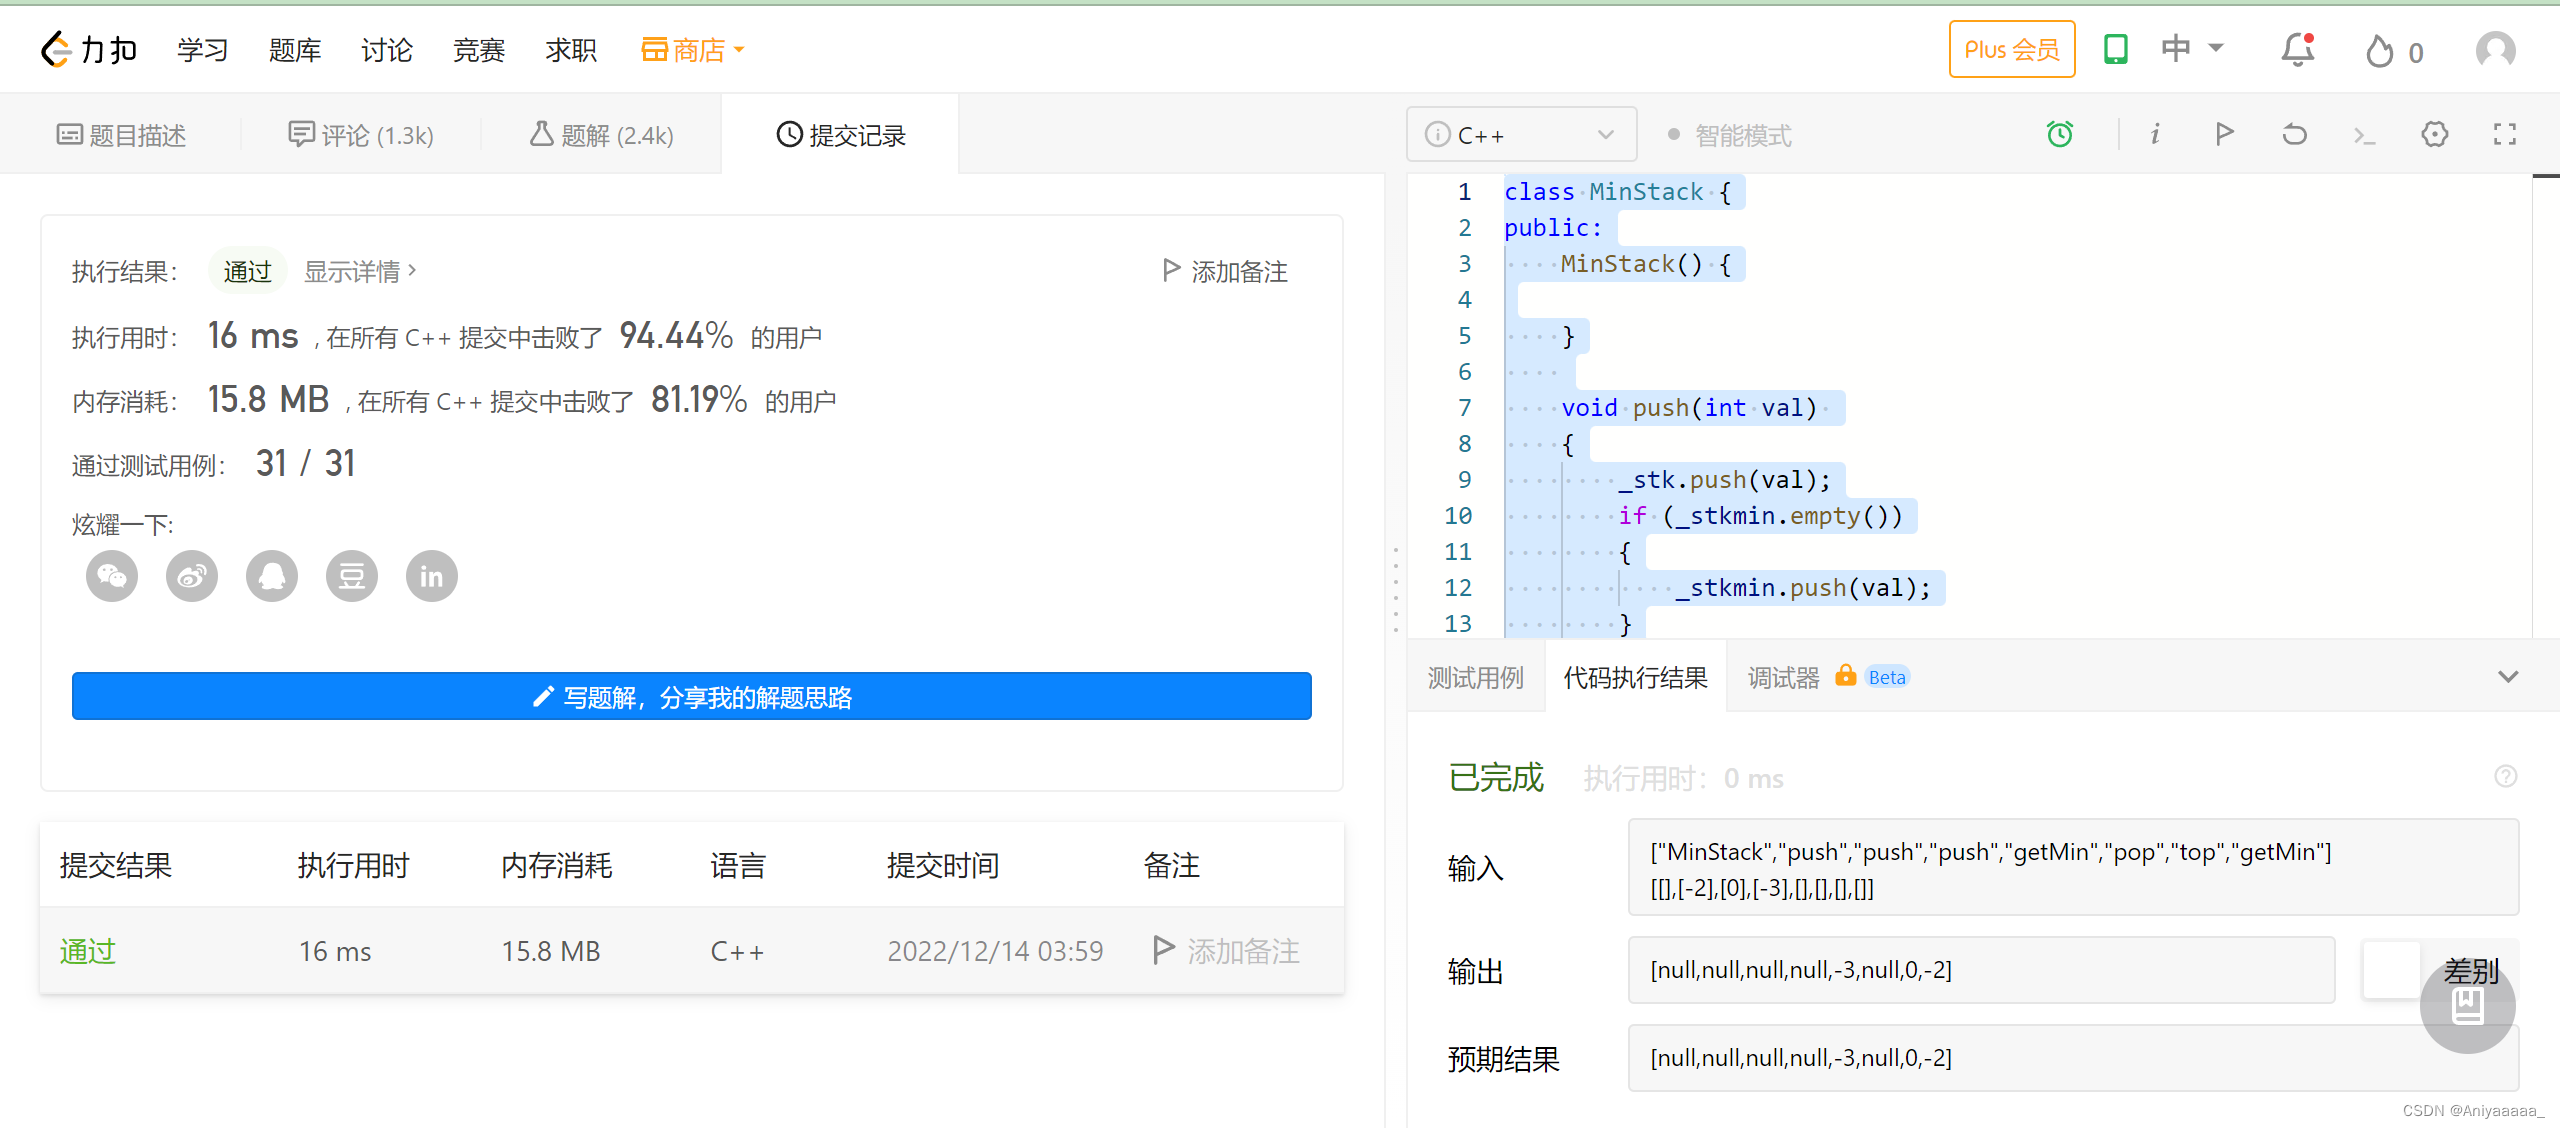Click the panel divider drag handle
Viewport: 2560px width, 1128px height.
[1396, 590]
